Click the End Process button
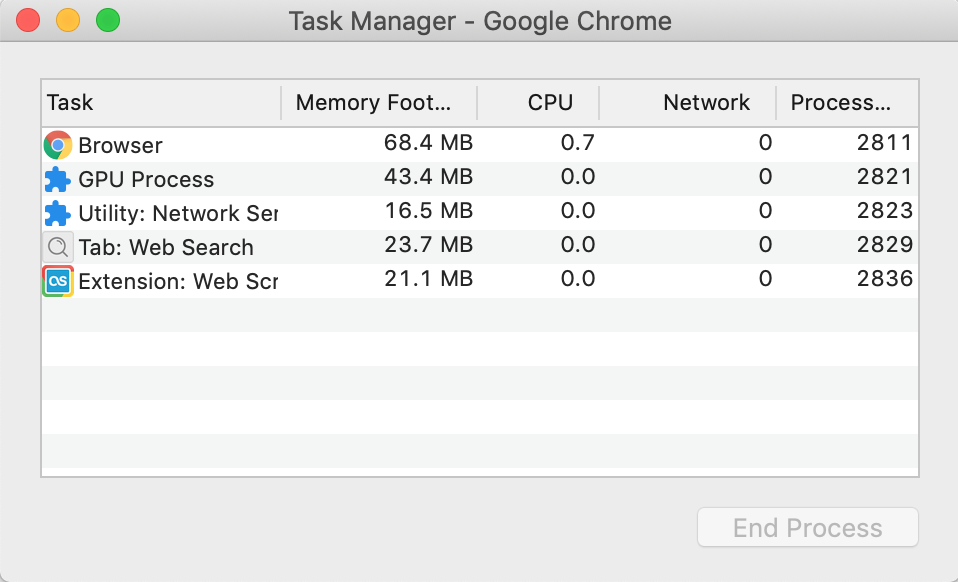This screenshot has width=958, height=582. click(x=808, y=528)
